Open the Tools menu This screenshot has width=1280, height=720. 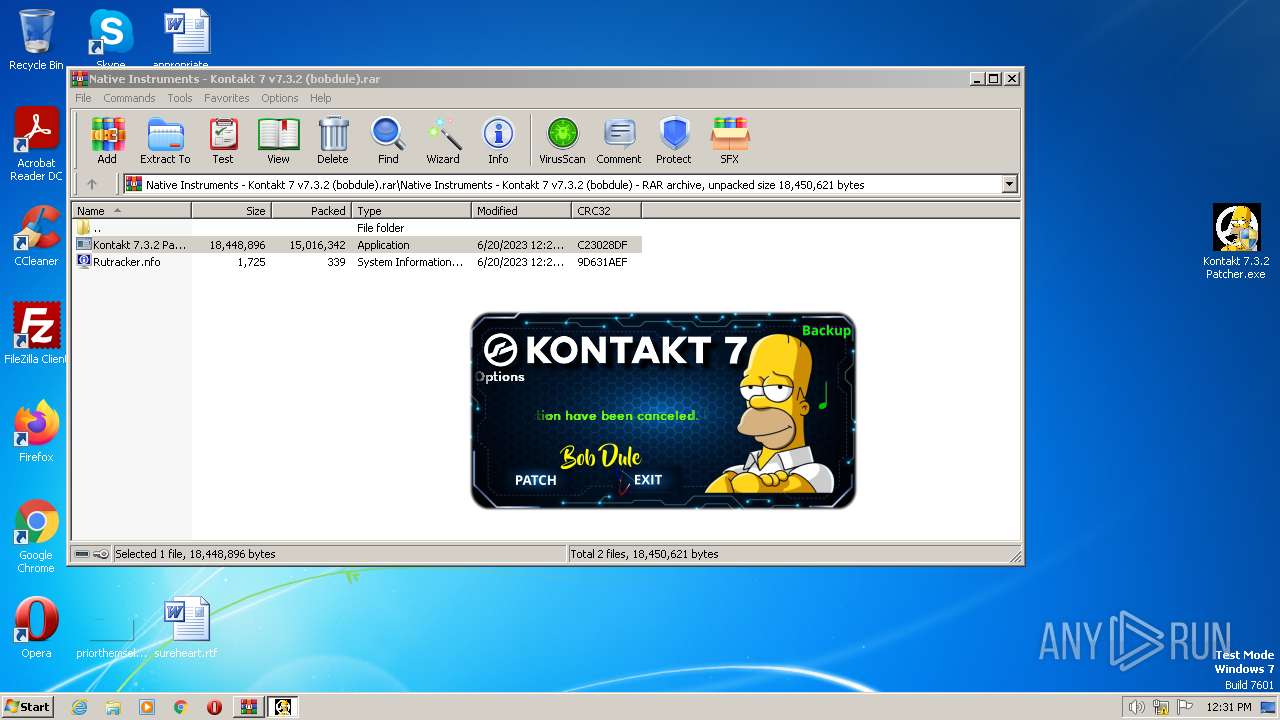180,98
